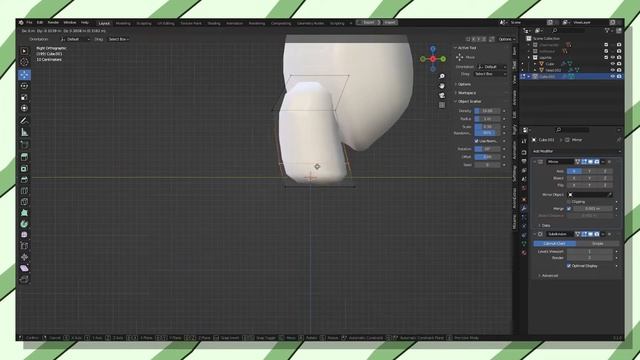640x360 pixels.
Task: Click the Mirror Object field
Action: 589,195
